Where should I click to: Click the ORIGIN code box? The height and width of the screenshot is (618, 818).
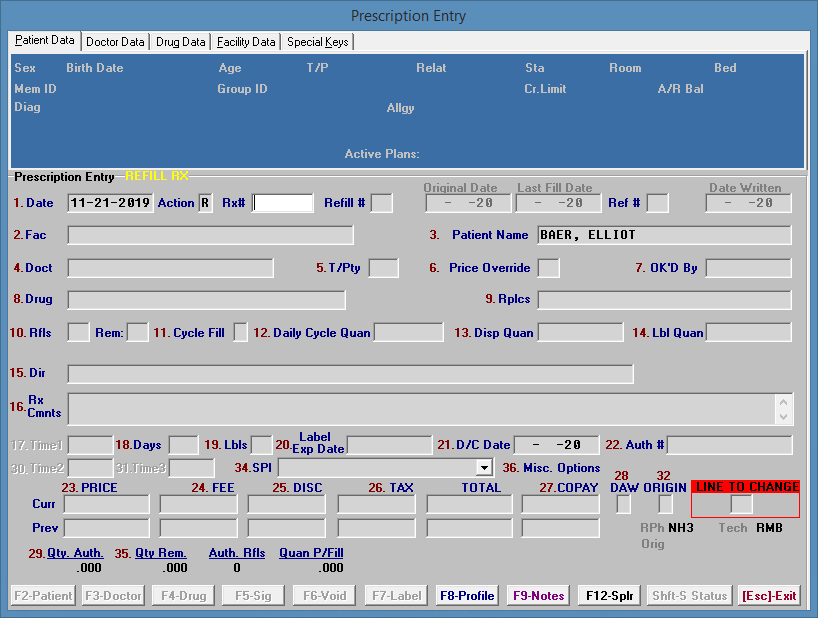(665, 504)
